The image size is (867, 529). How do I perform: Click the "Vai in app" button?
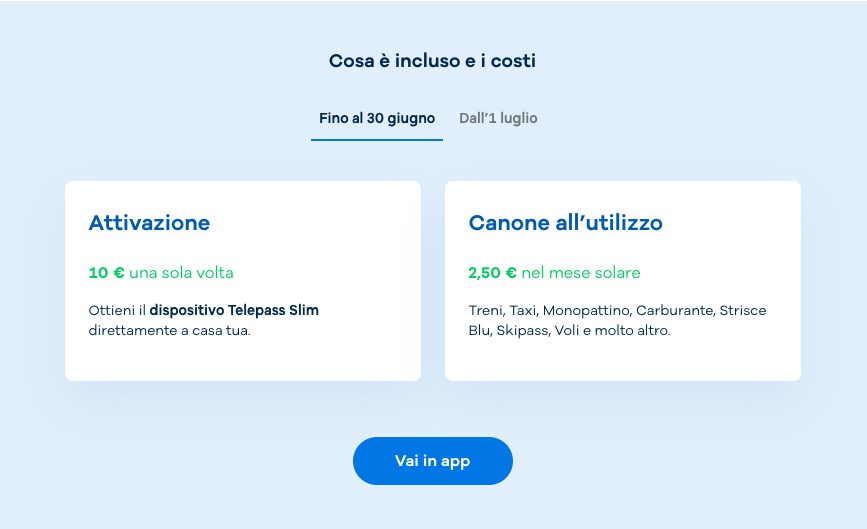point(433,461)
